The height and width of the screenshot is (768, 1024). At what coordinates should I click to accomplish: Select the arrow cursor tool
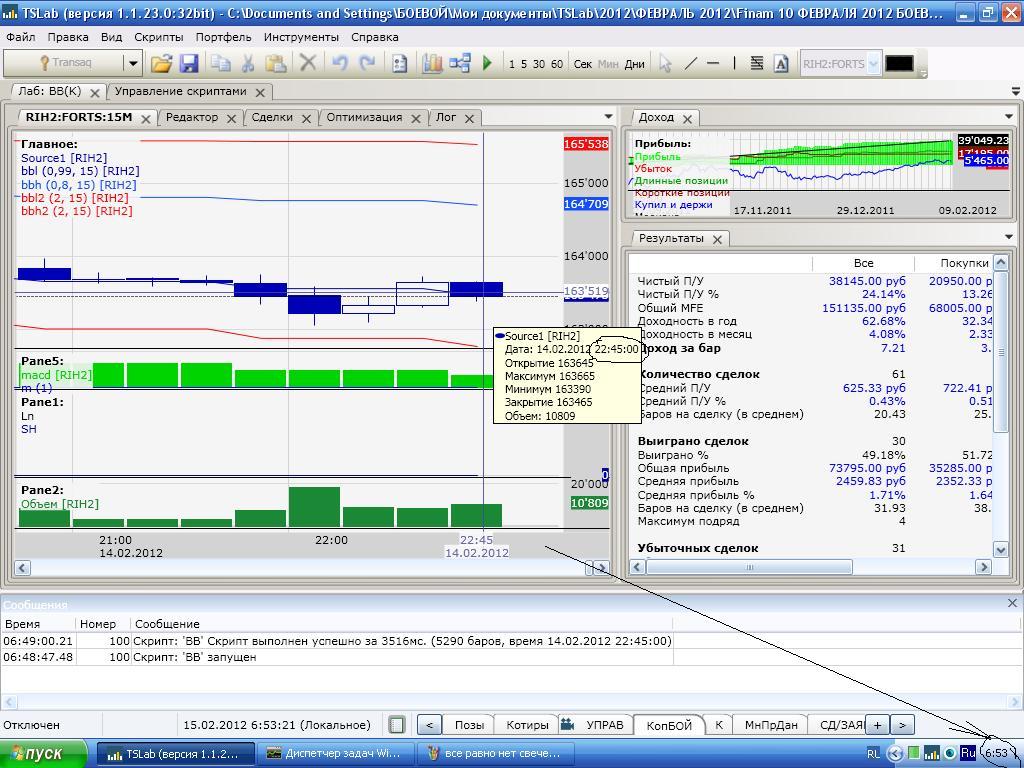pos(665,63)
